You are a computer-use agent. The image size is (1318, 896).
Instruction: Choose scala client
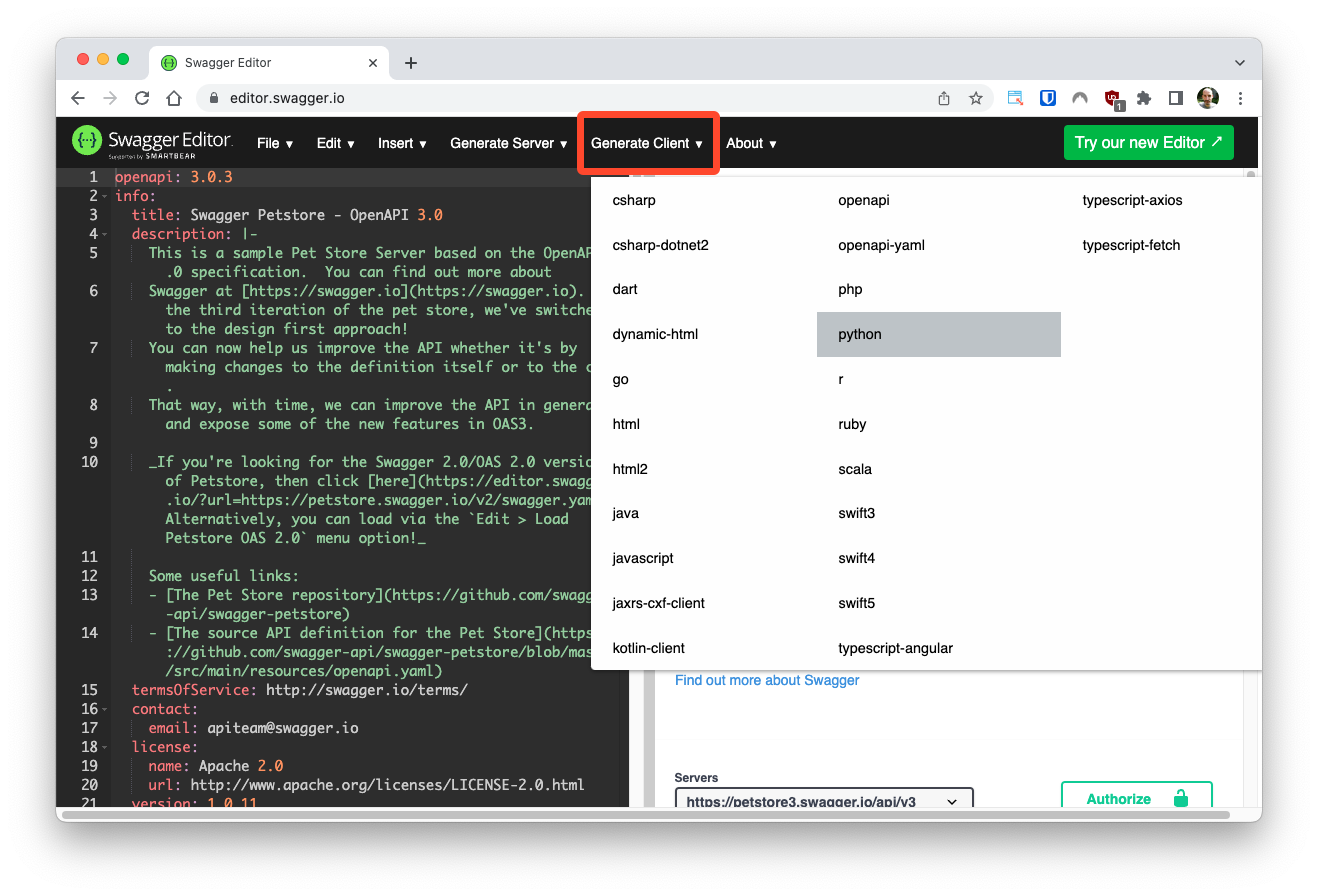click(939, 469)
